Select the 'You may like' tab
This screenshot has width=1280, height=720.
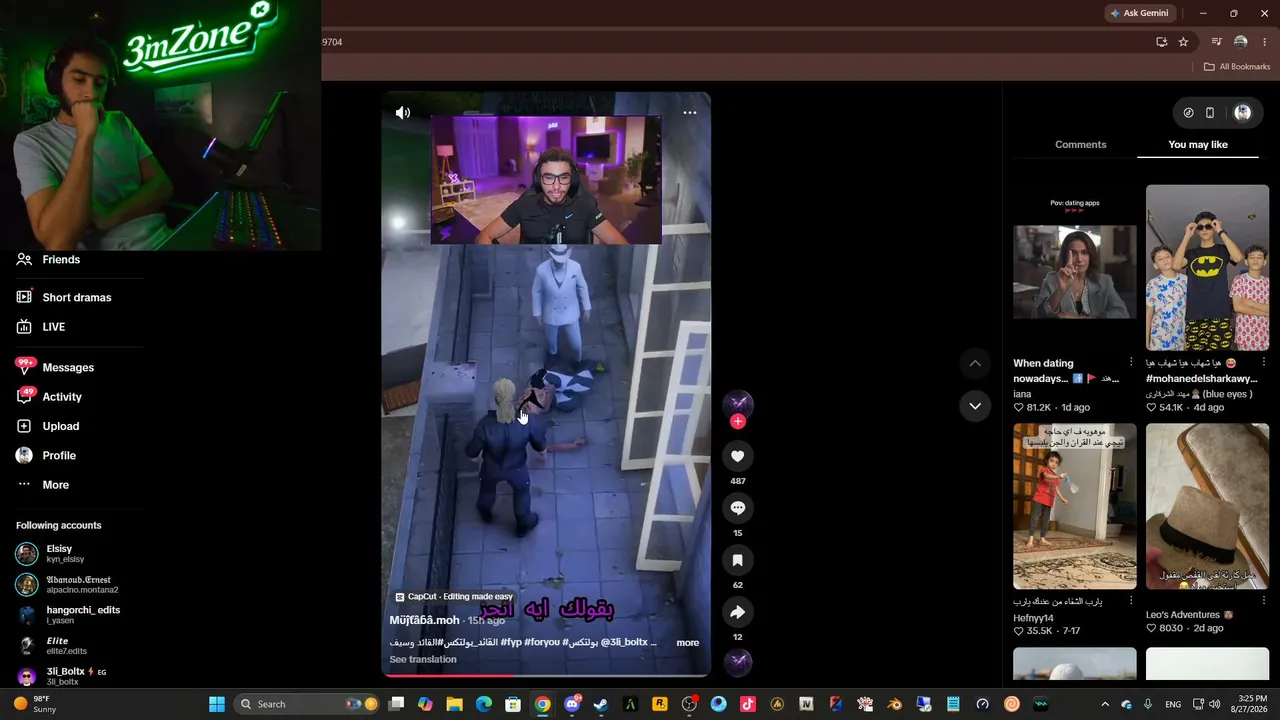coord(1198,145)
